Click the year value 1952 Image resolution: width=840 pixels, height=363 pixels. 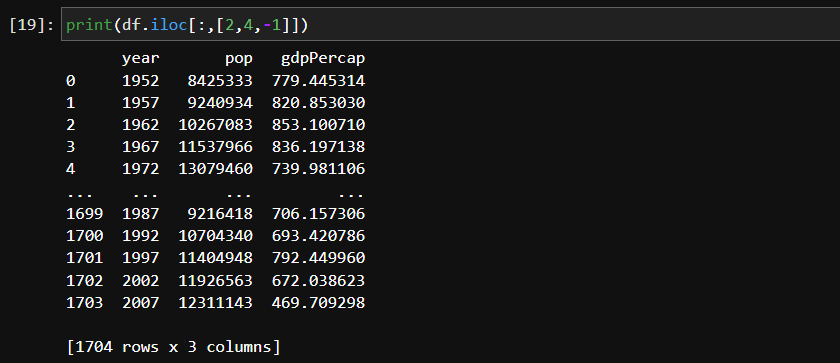point(140,81)
